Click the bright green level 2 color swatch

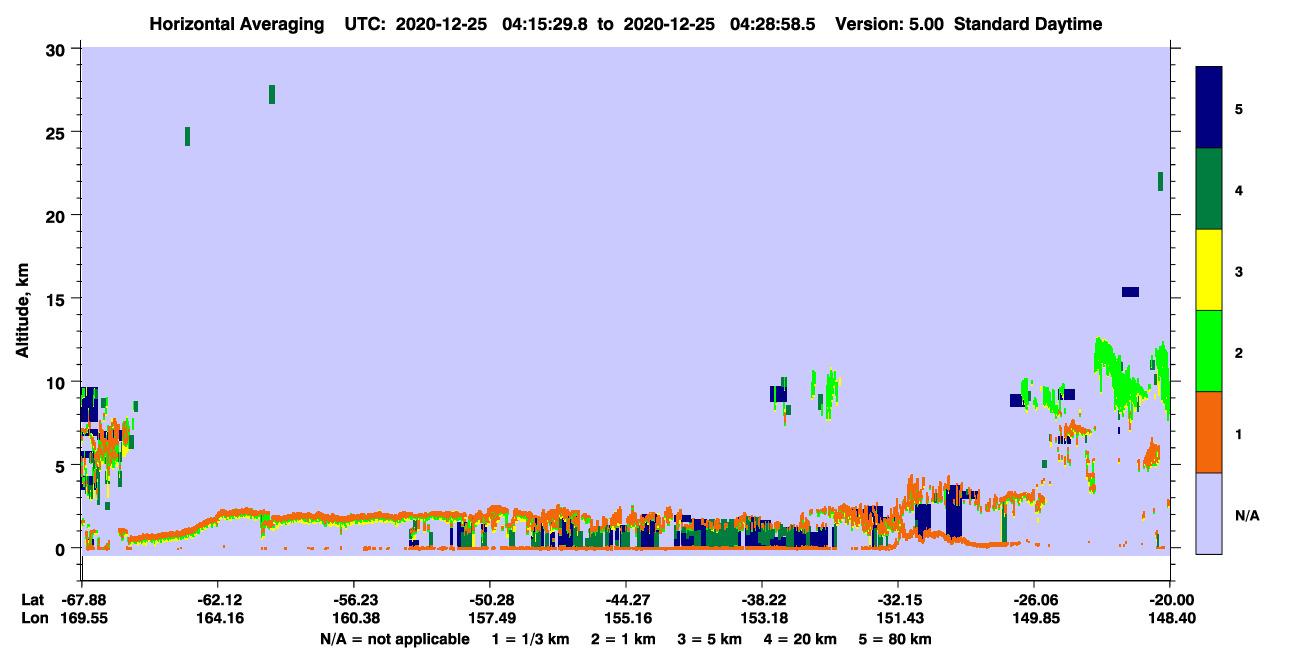1209,351
